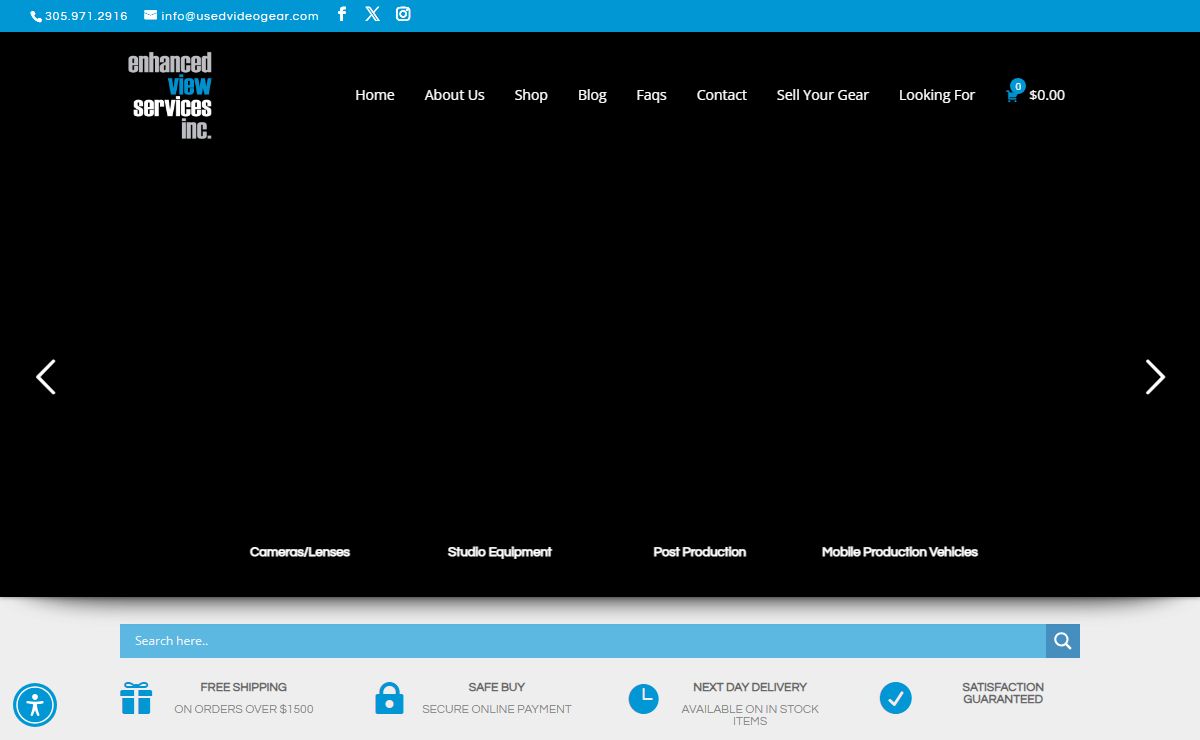The width and height of the screenshot is (1200, 740).
Task: Open the Shop menu item
Action: [x=531, y=95]
